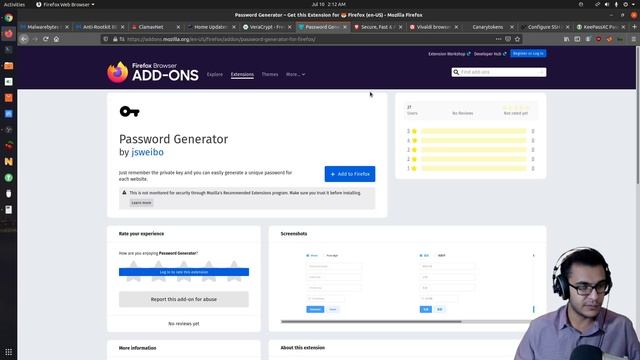Open the yellow N app in dock
Image resolution: width=640 pixels, height=360 pixels.
pyautogui.click(x=9, y=162)
